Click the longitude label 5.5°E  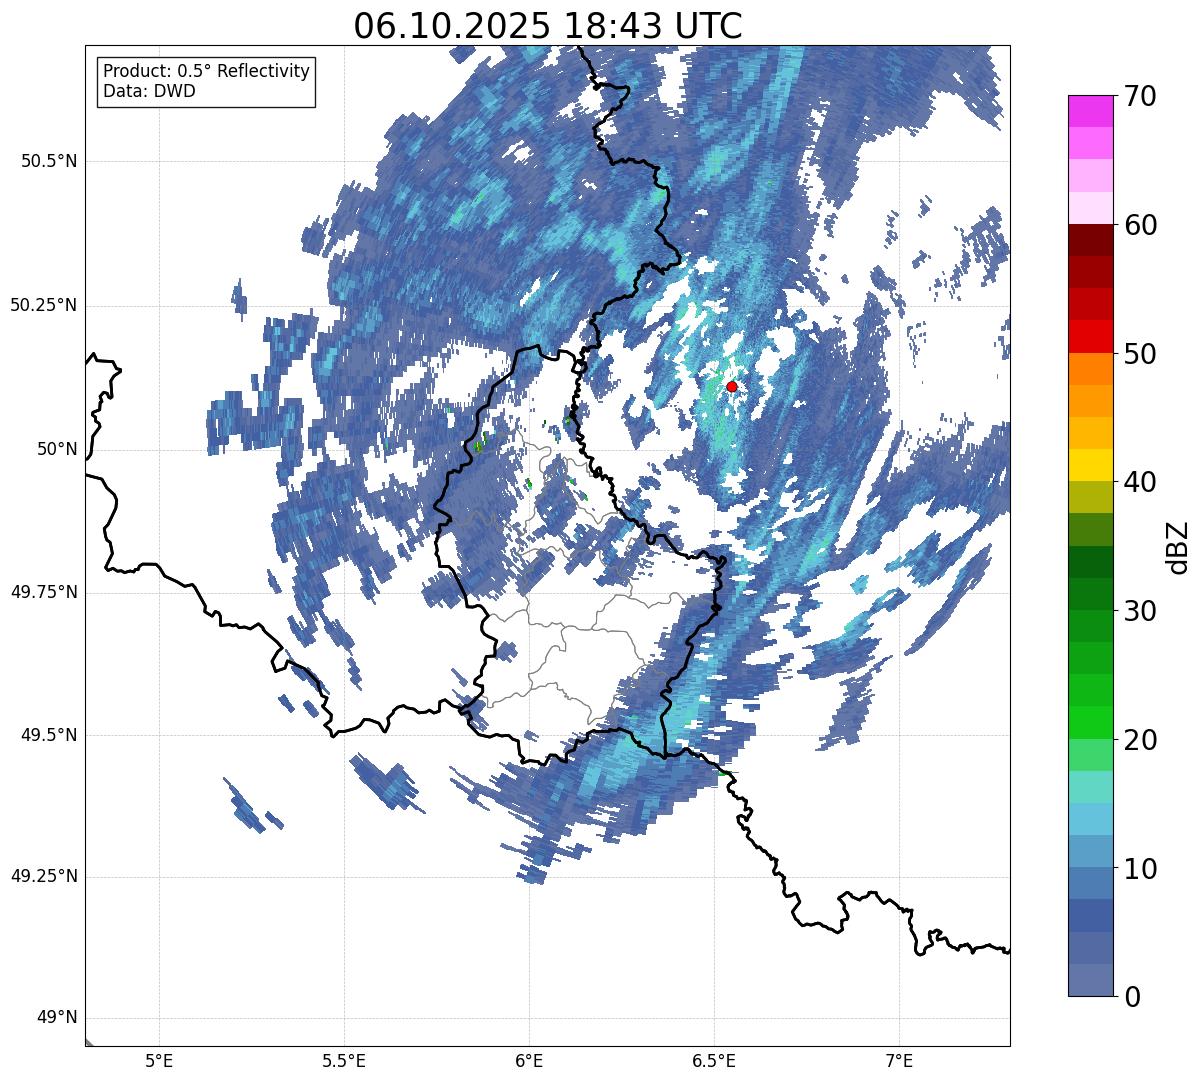click(x=344, y=1060)
